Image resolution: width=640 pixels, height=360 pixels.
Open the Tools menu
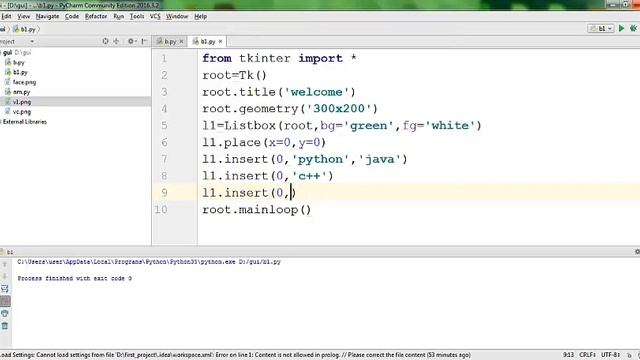[x=137, y=16]
